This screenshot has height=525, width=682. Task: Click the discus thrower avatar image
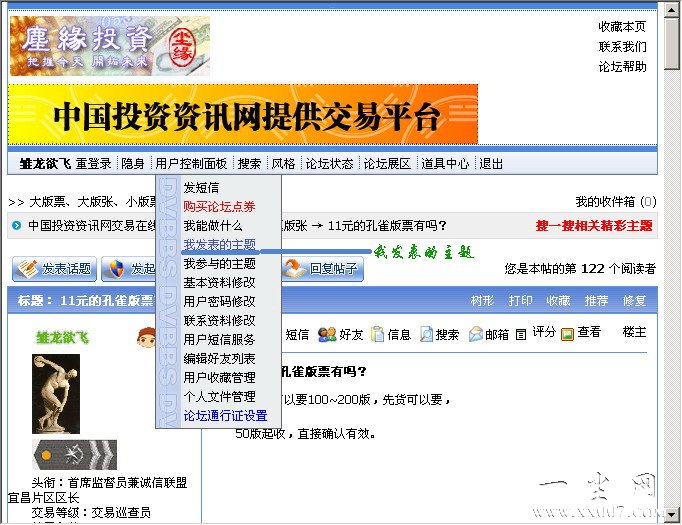56,394
